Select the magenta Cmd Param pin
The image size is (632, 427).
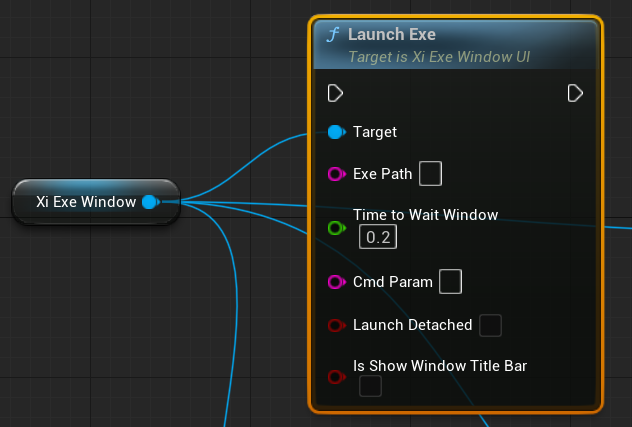pyautogui.click(x=337, y=281)
